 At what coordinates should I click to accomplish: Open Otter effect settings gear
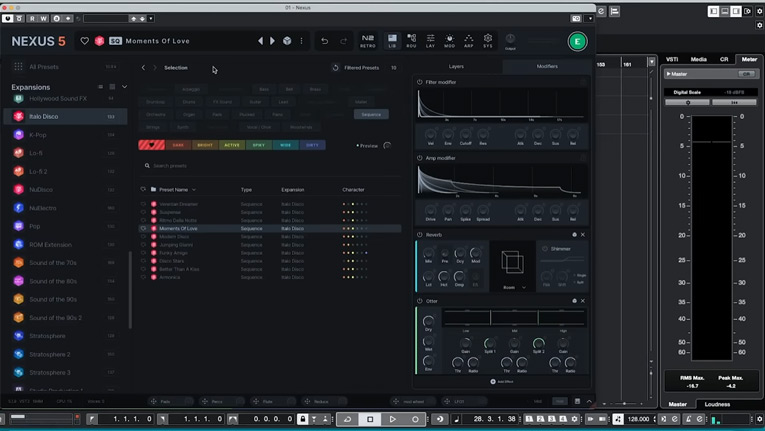coord(574,301)
